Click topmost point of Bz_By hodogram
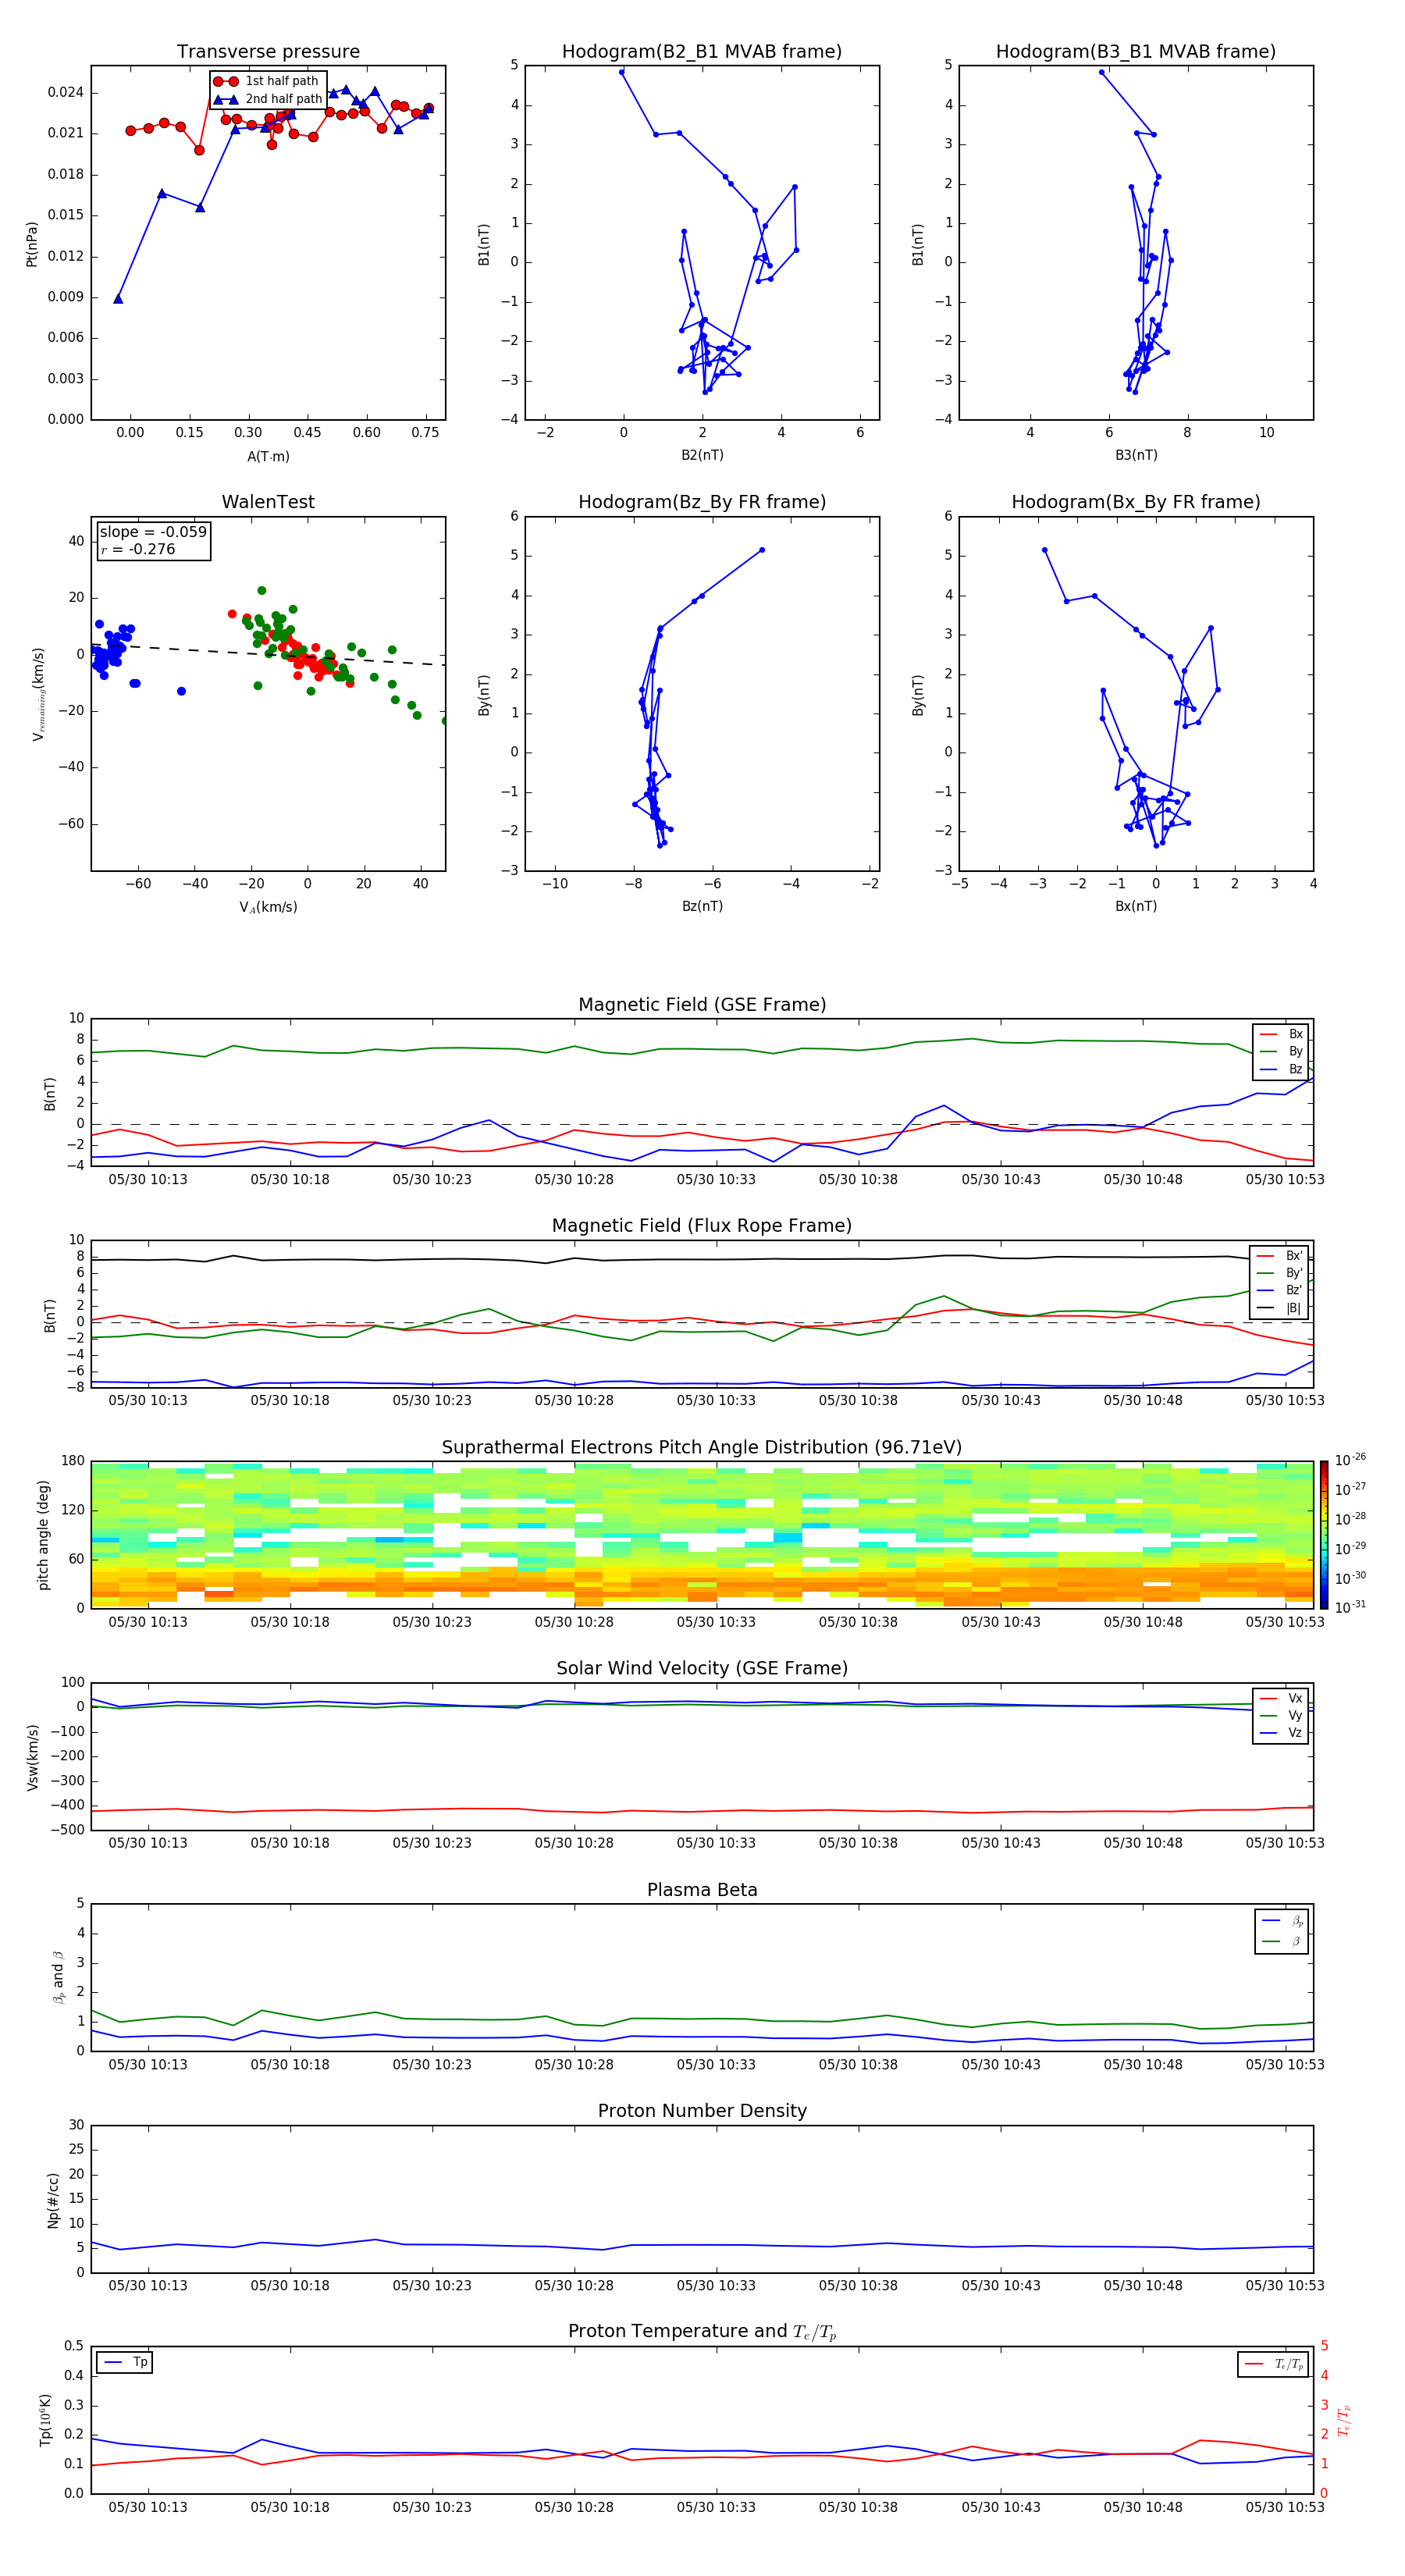 pos(762,550)
